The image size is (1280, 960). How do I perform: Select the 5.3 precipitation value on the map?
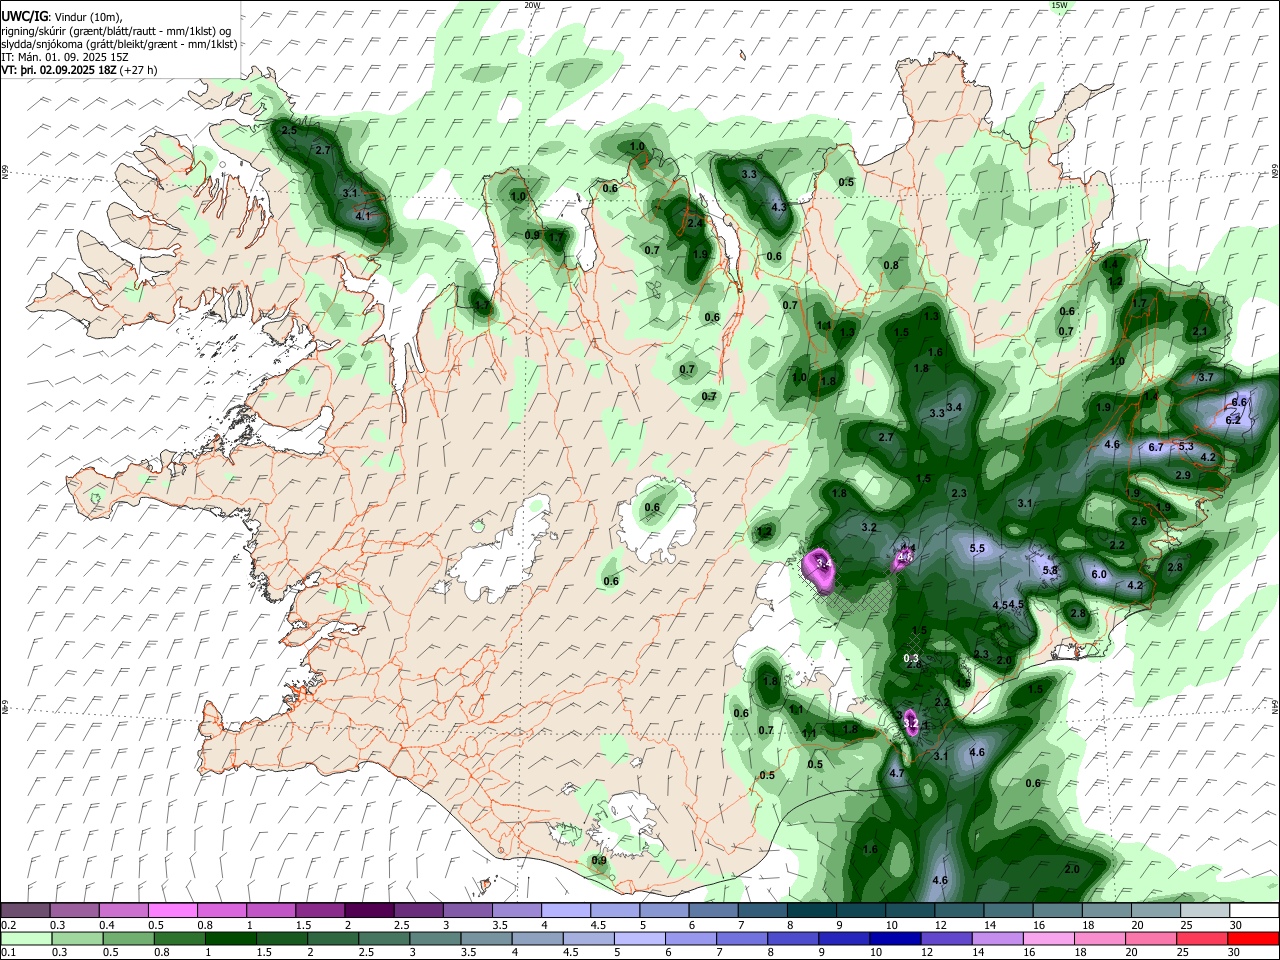(x=1186, y=446)
